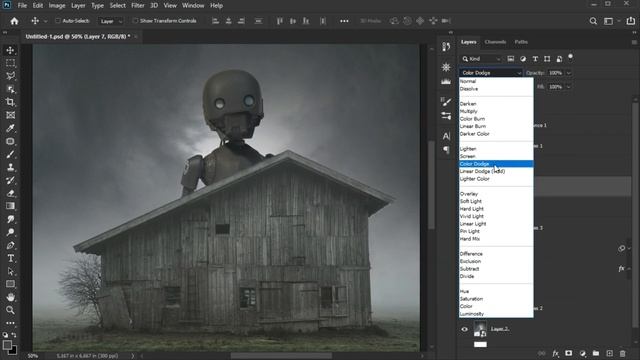The height and width of the screenshot is (360, 640).
Task: Select the Path Selection tool
Action: pyautogui.click(x=10, y=271)
